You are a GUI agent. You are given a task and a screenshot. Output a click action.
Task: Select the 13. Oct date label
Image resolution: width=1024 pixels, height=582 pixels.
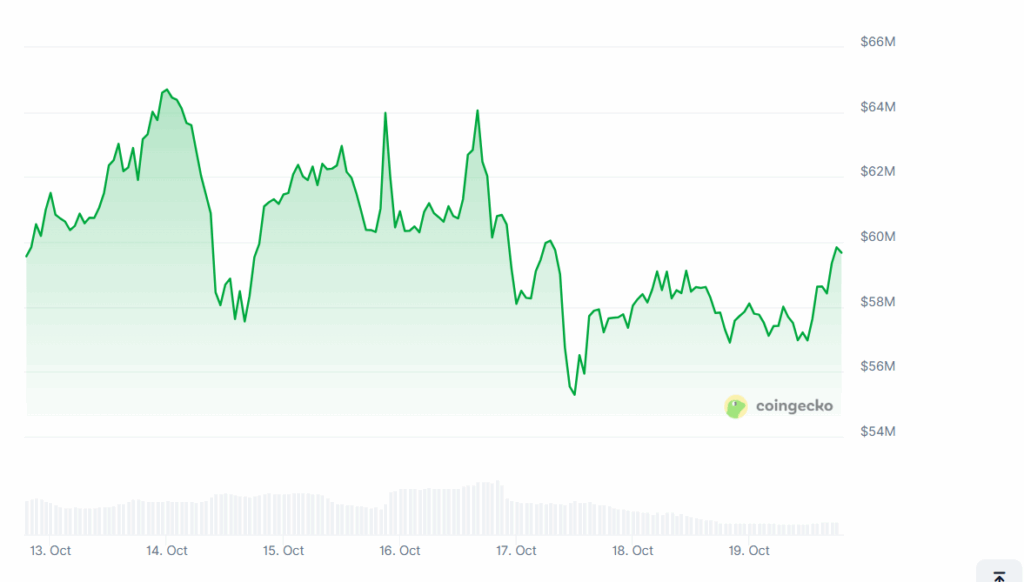50,550
